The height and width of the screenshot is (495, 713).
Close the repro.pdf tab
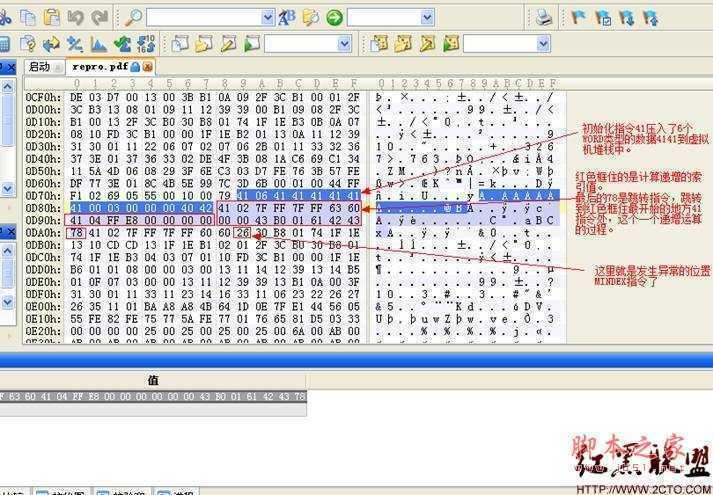coord(147,67)
